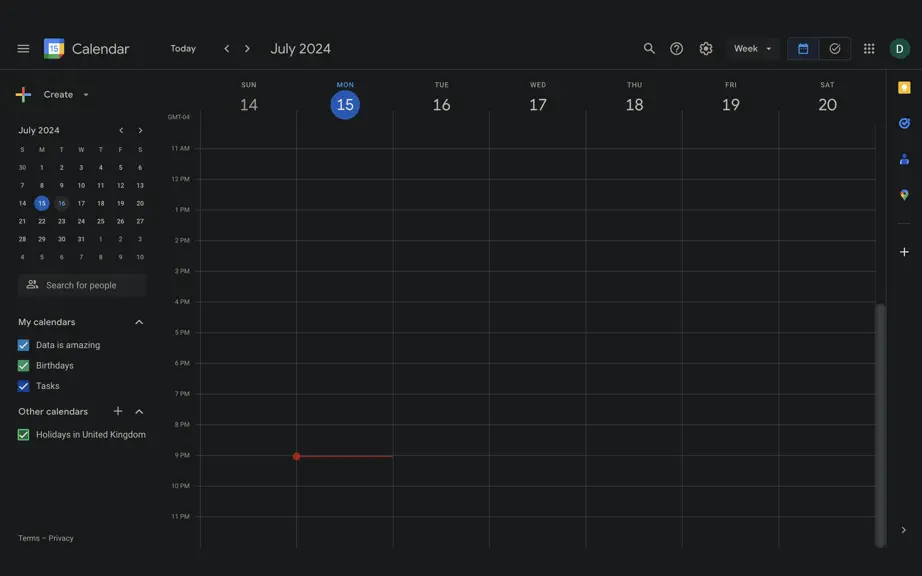
Task: Toggle Birthdays calendar checkbox
Action: point(24,366)
